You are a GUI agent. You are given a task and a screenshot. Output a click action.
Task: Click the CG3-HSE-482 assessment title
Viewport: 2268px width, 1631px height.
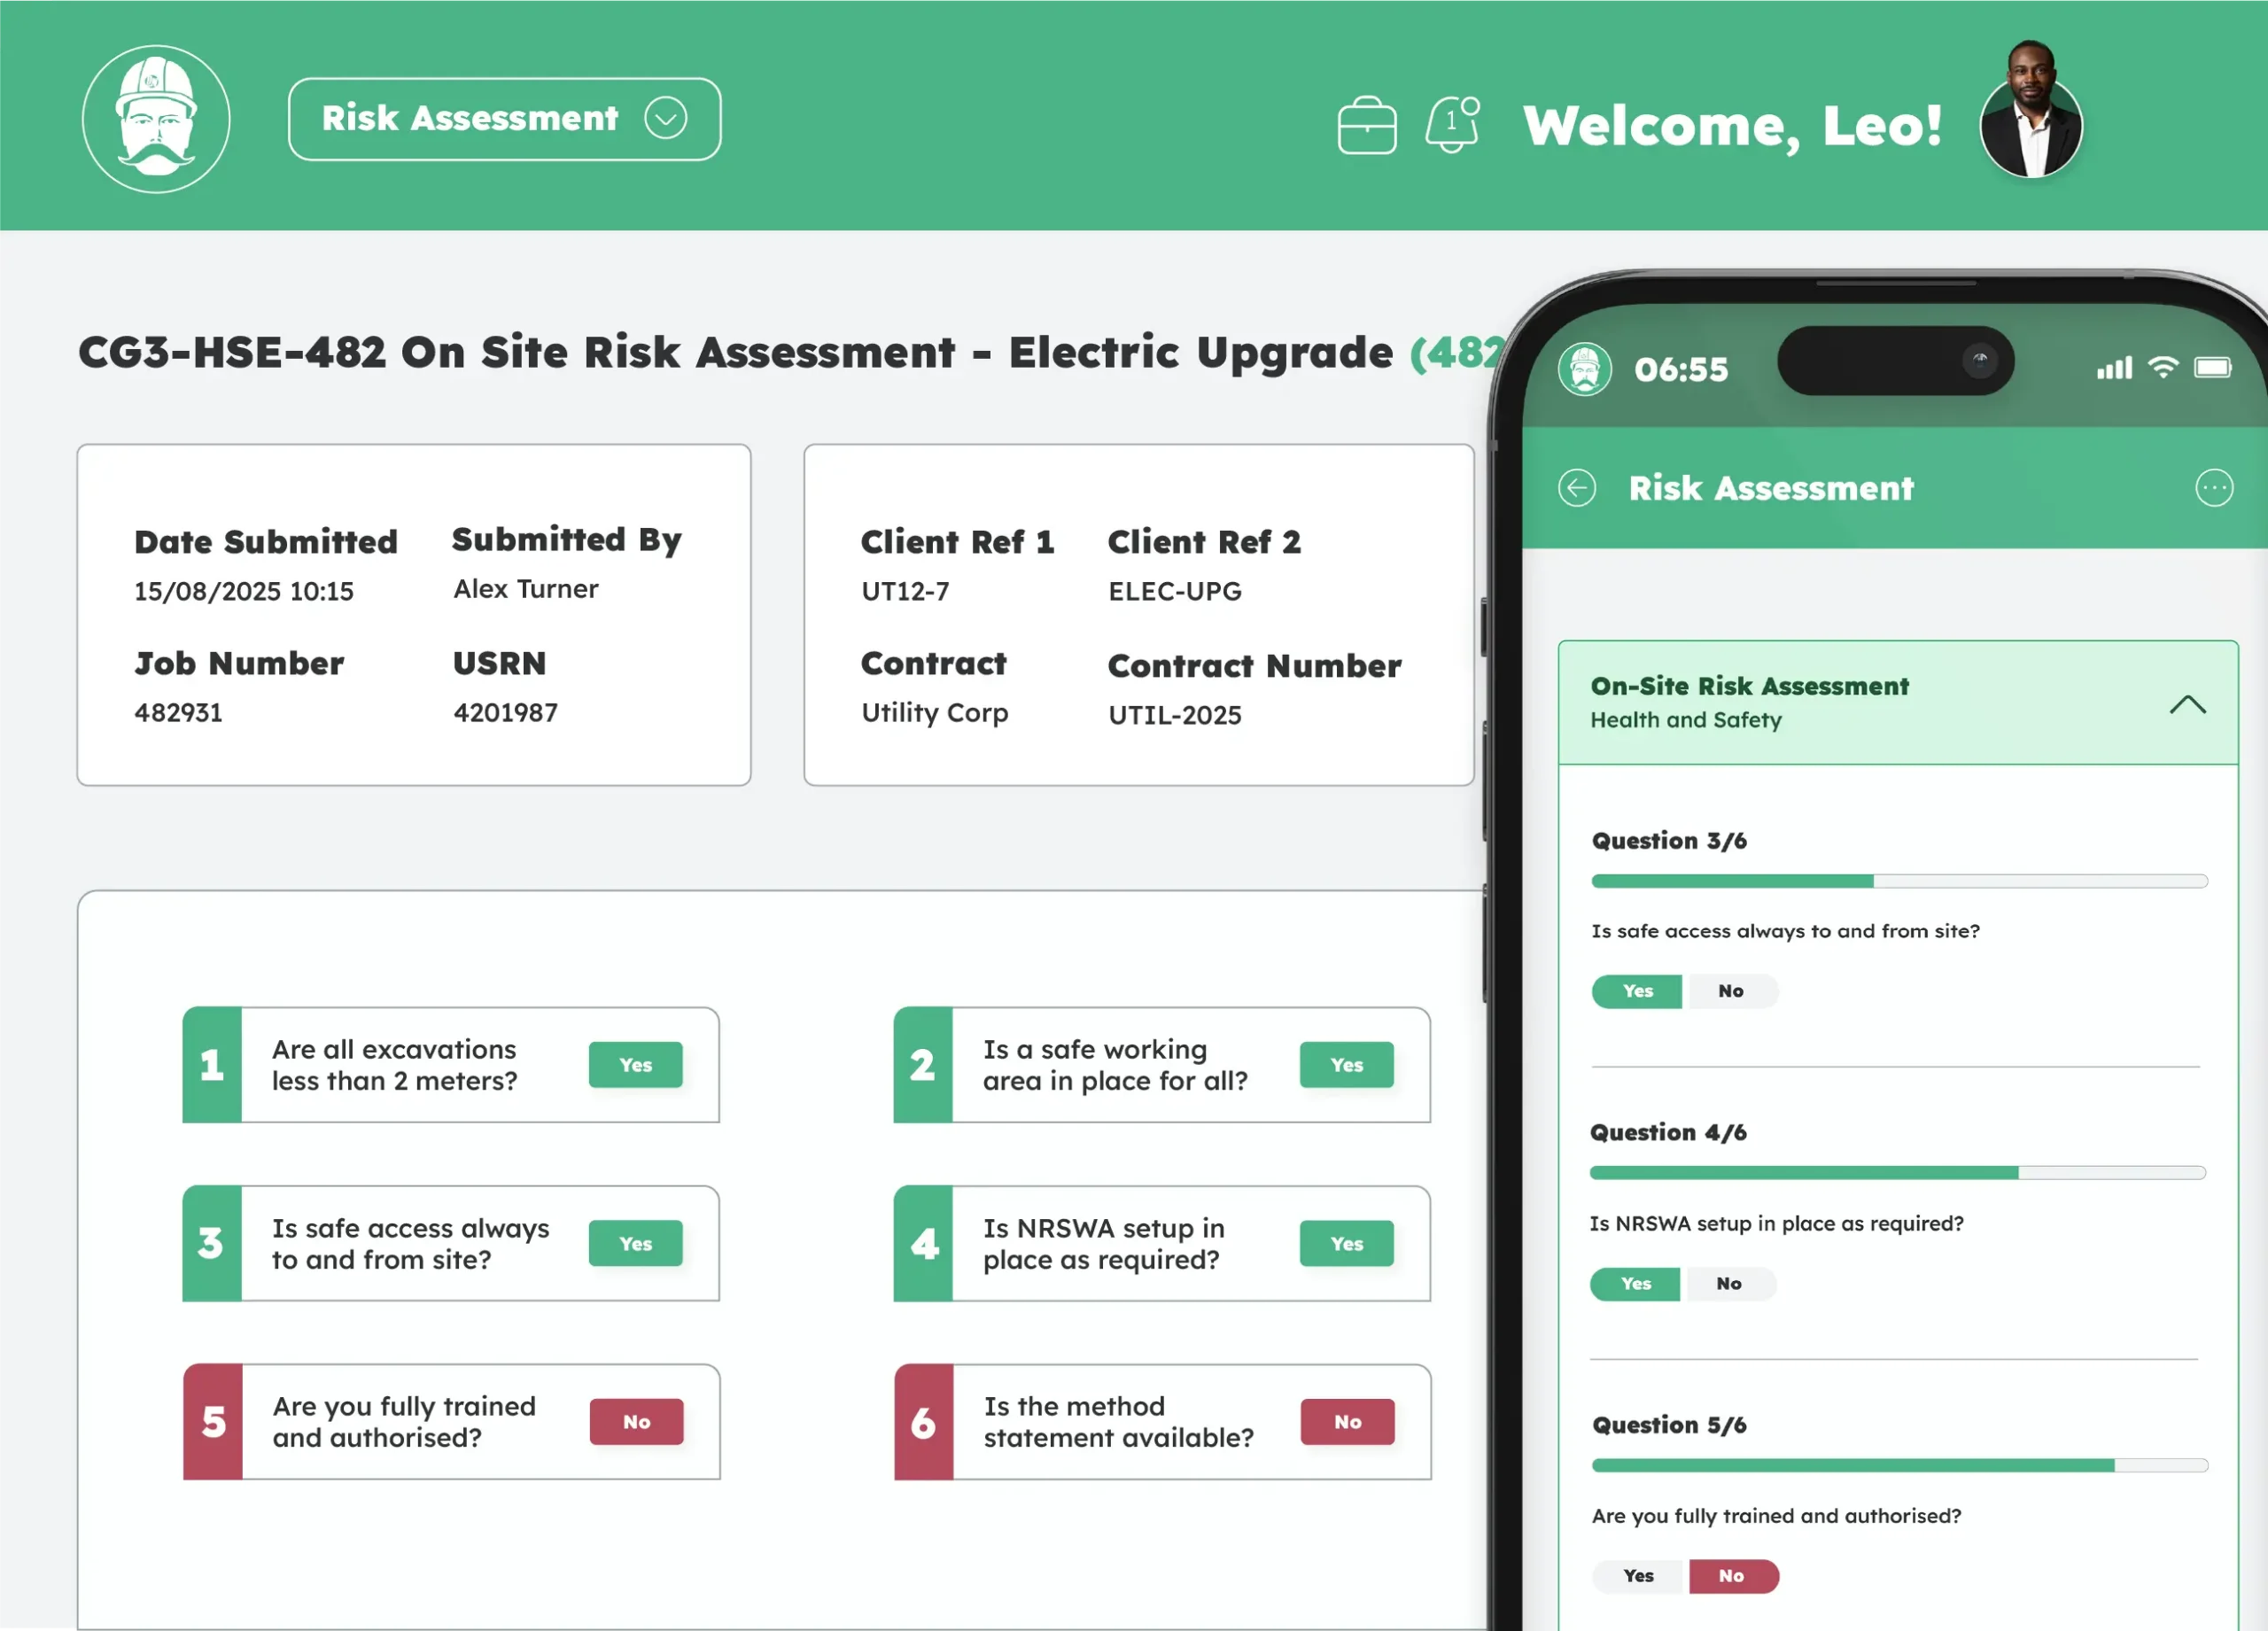(x=790, y=352)
